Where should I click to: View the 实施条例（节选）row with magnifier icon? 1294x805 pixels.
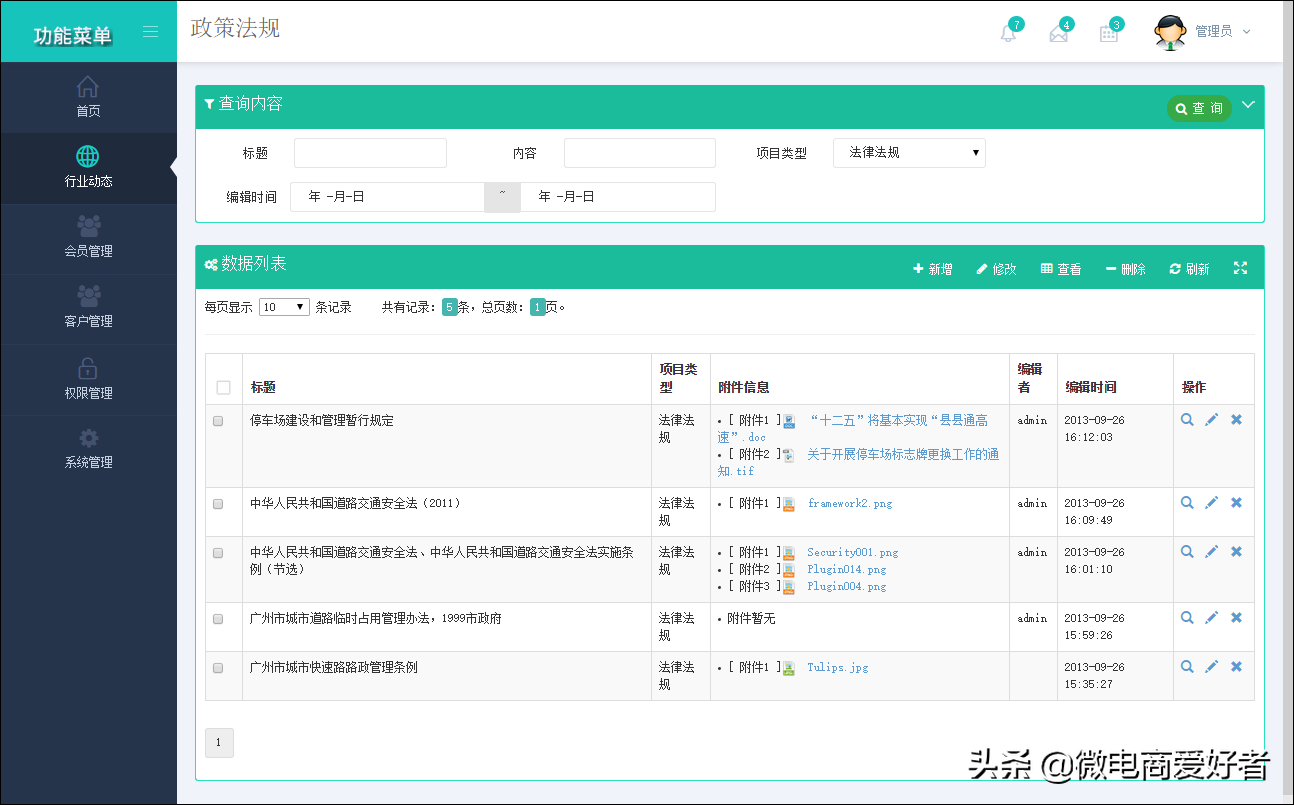coord(1187,552)
